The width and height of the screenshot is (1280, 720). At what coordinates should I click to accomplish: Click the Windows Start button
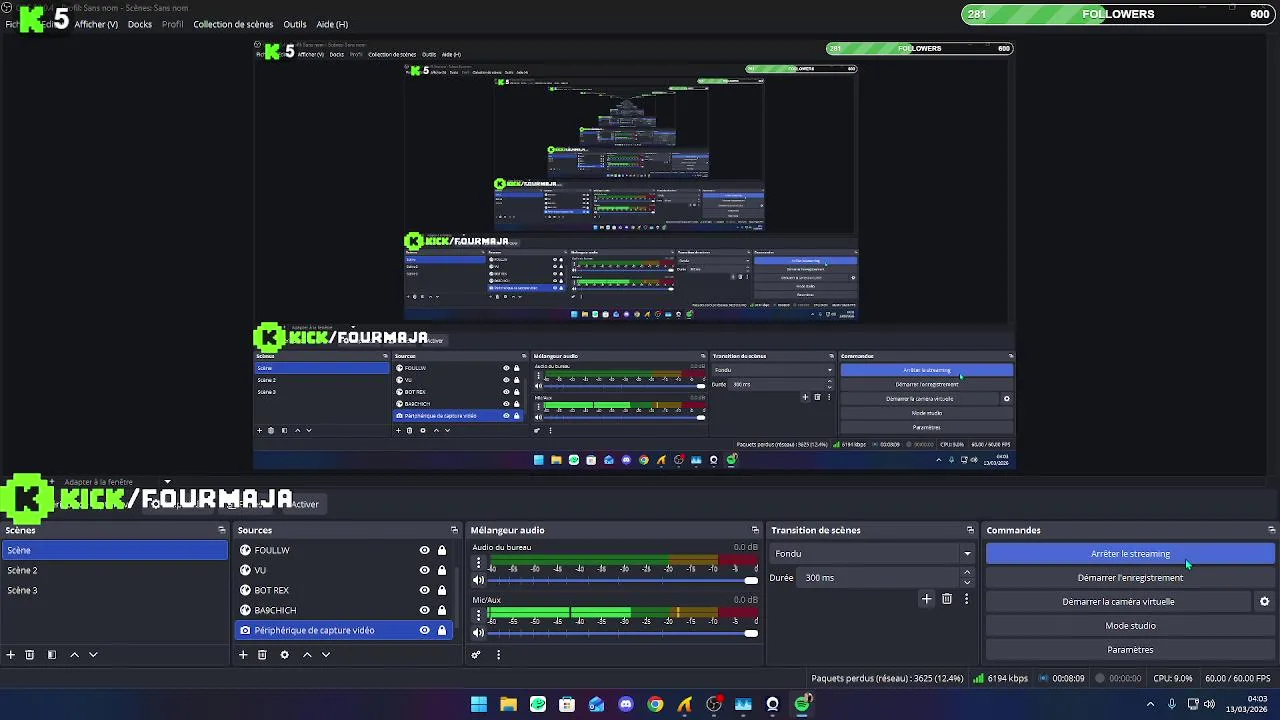(479, 704)
